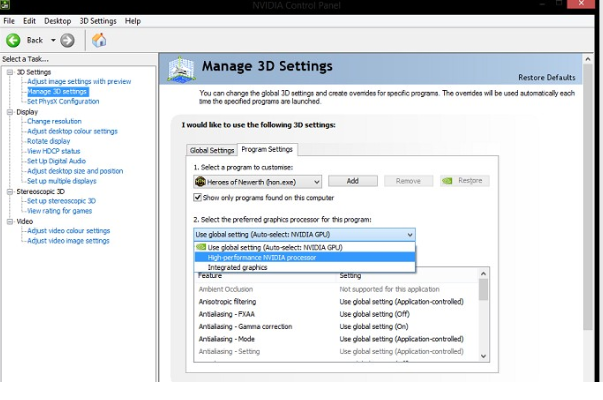
Task: Open the File menu
Action: 9,21
